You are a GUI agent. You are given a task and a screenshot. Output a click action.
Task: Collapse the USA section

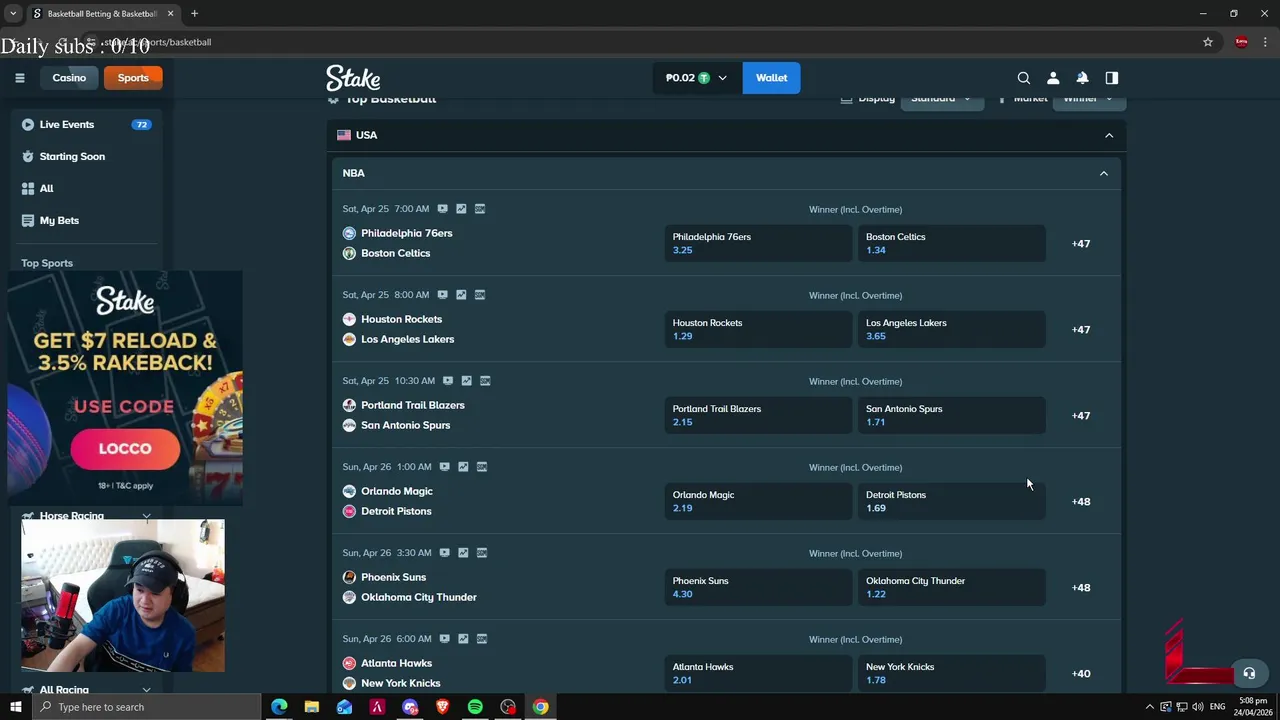1108,135
